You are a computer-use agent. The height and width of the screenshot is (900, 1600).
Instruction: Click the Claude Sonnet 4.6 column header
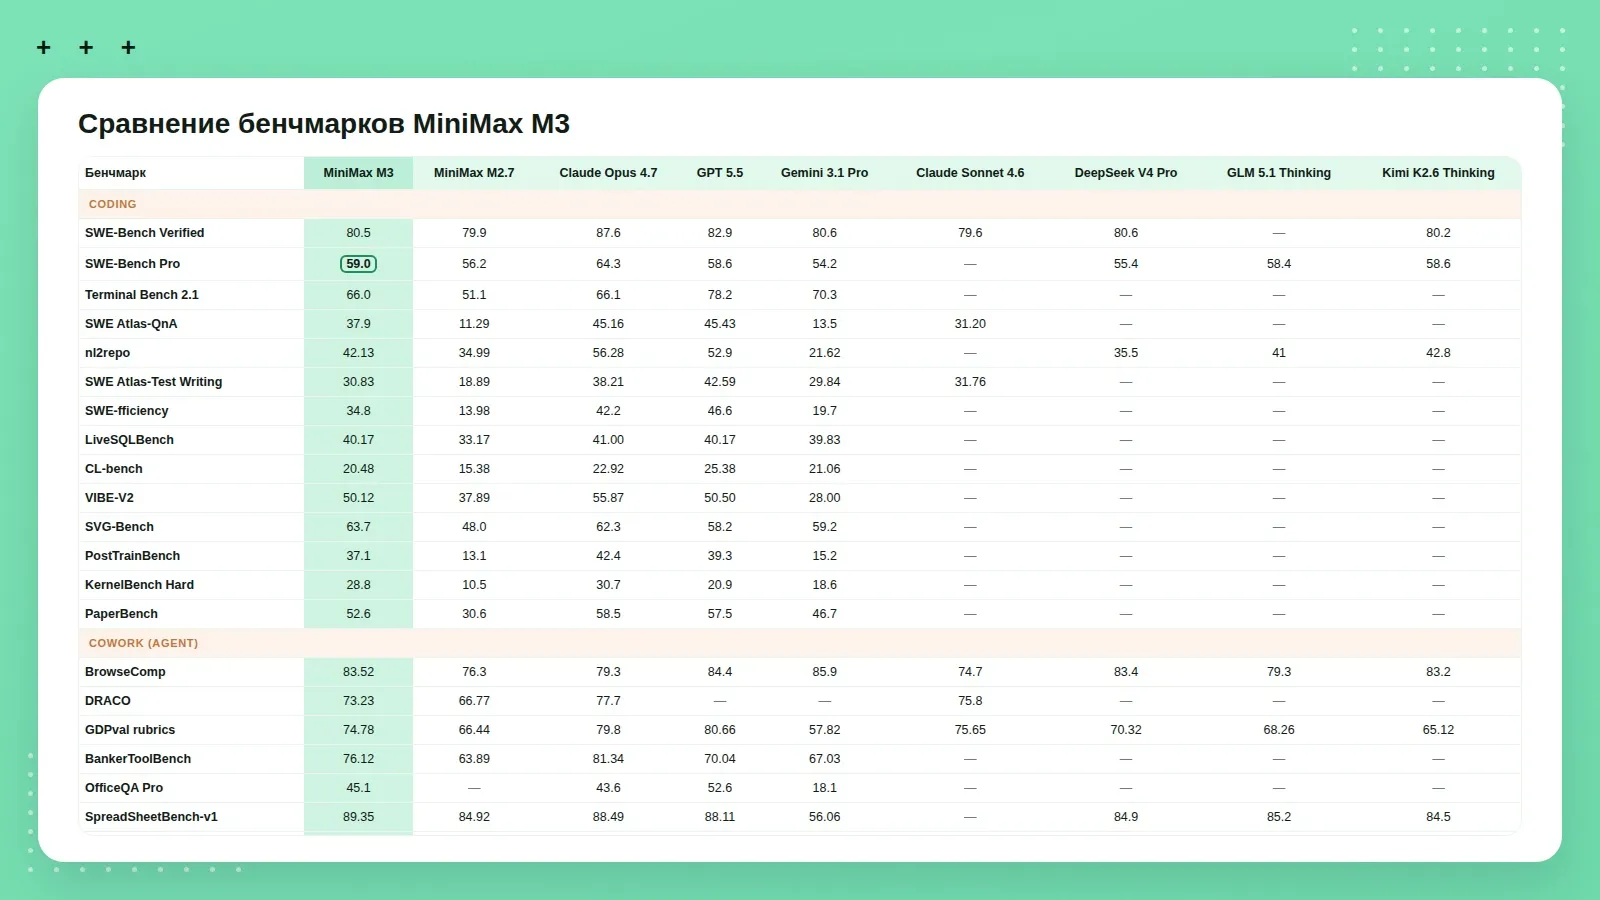970,173
